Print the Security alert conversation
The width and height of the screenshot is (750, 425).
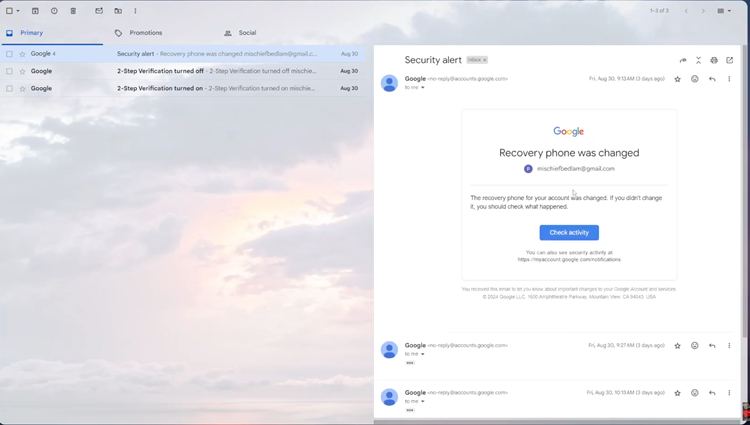point(714,60)
